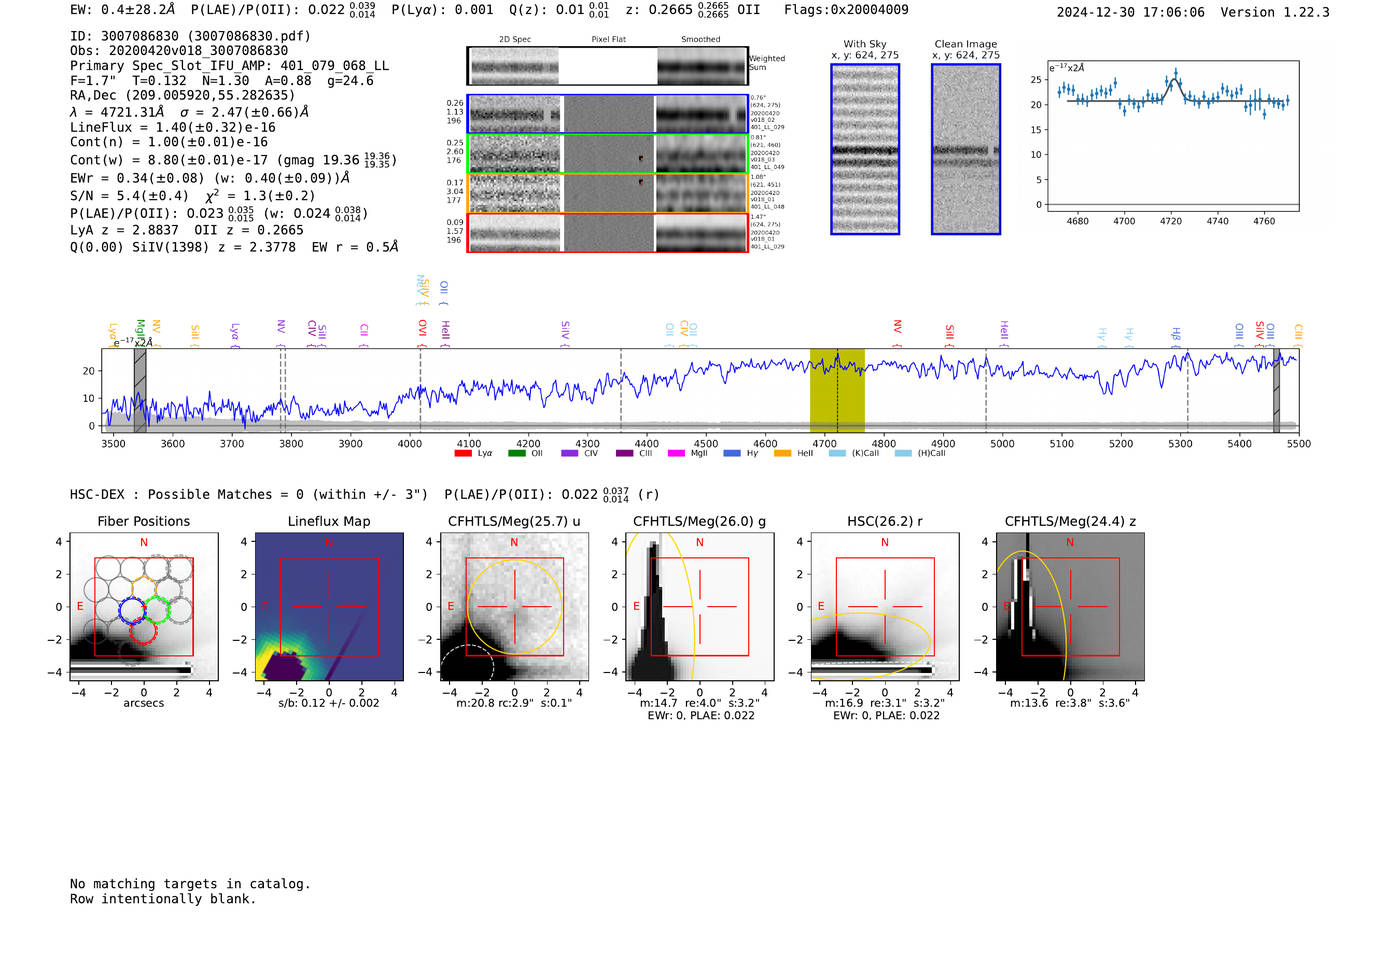Select the blue-bordered 2D spectrum row
The width and height of the screenshot is (1400, 953).
pyautogui.click(x=608, y=114)
